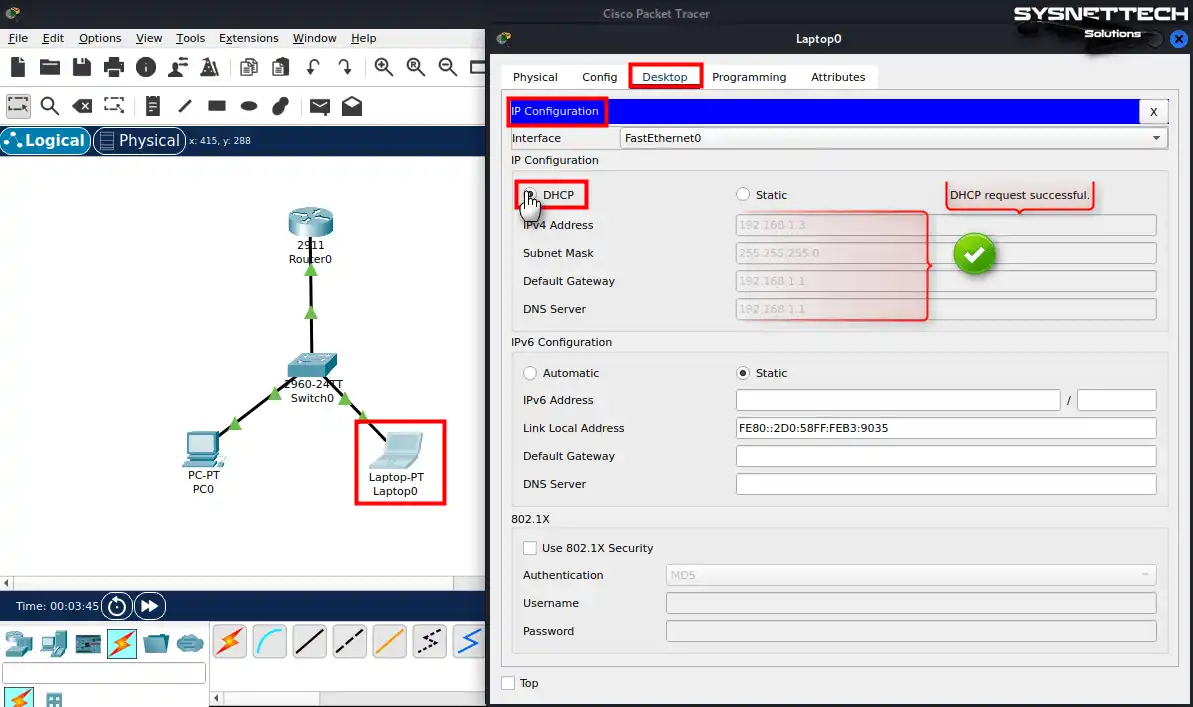1193x707 pixels.
Task: Open the File menu
Action: click(18, 38)
